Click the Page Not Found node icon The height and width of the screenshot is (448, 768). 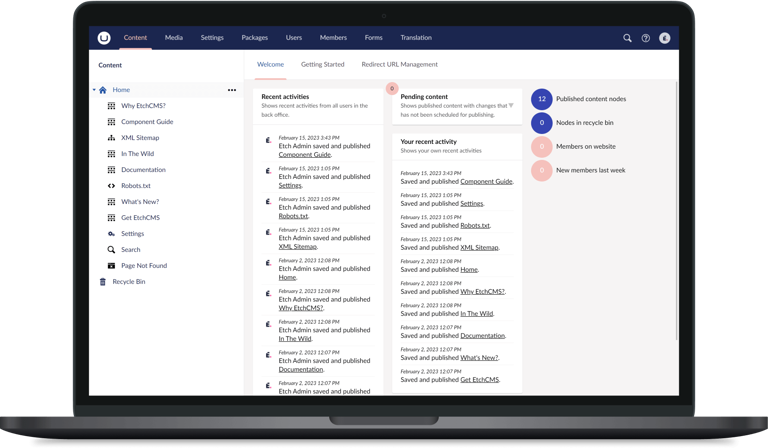coord(111,266)
